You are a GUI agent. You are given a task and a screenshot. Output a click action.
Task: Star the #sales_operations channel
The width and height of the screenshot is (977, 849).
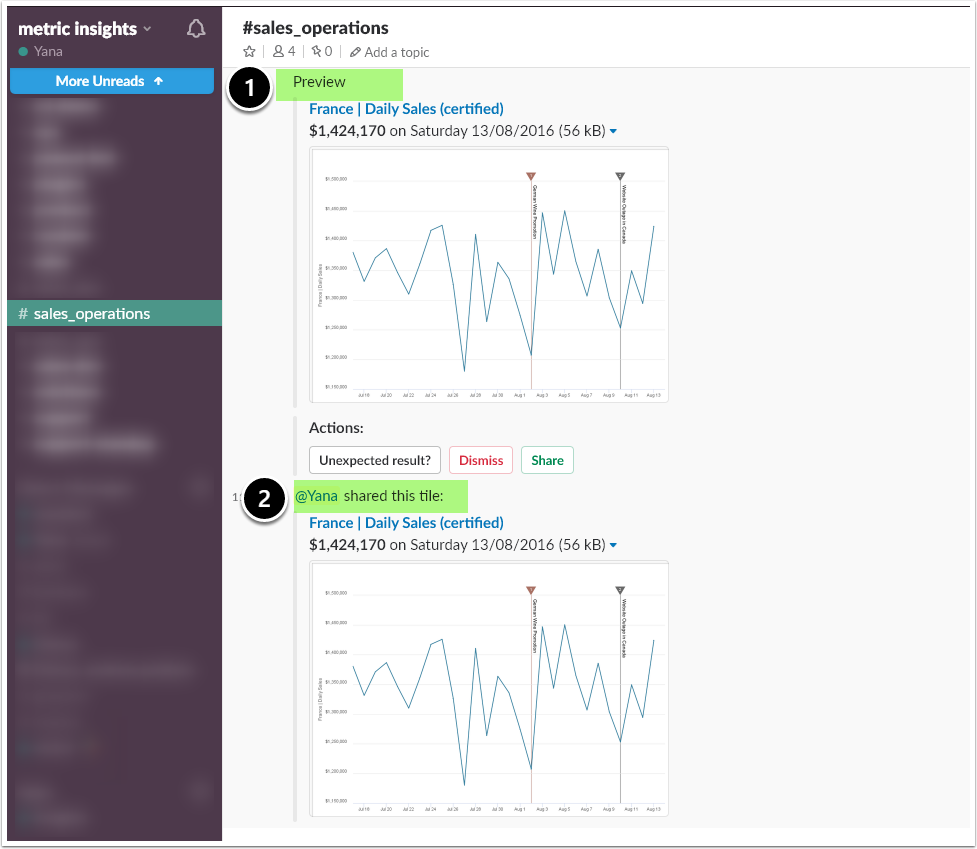tap(249, 52)
